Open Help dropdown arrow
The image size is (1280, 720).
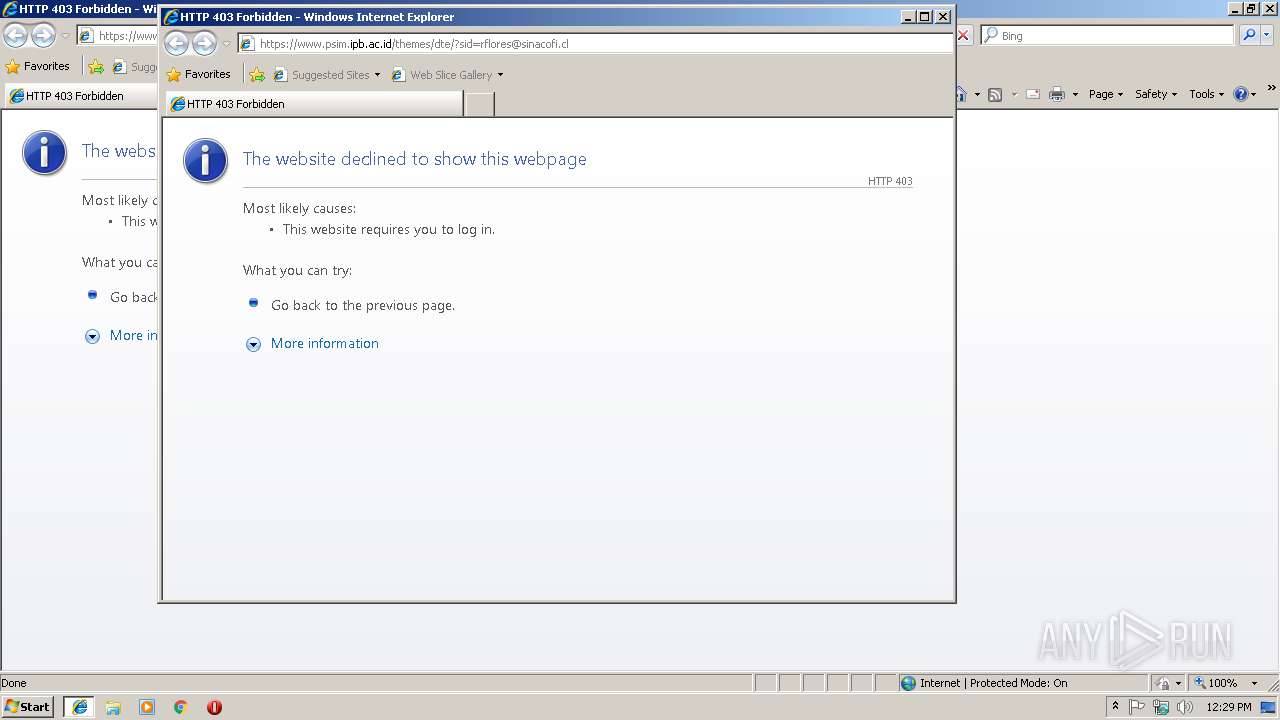coord(1254,94)
